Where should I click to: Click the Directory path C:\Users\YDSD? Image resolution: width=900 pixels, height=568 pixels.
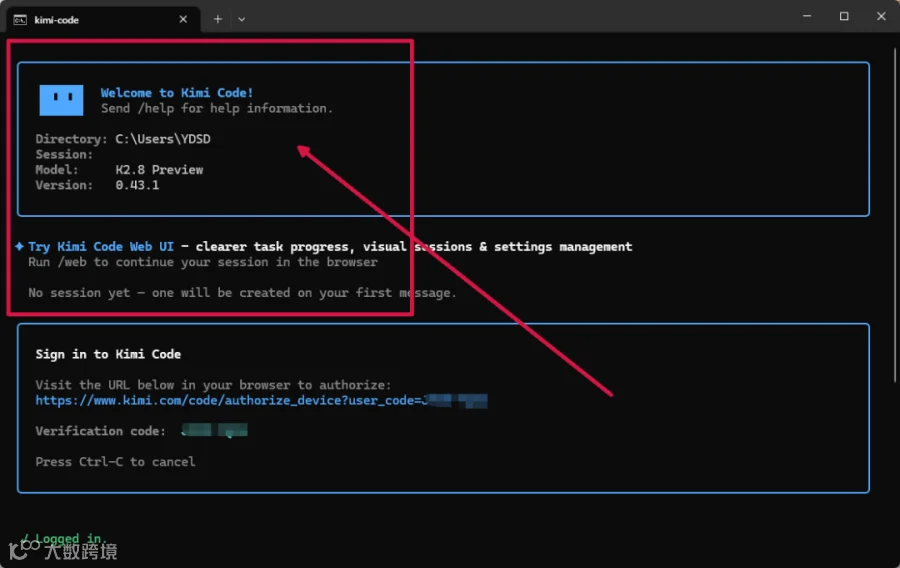click(x=163, y=139)
